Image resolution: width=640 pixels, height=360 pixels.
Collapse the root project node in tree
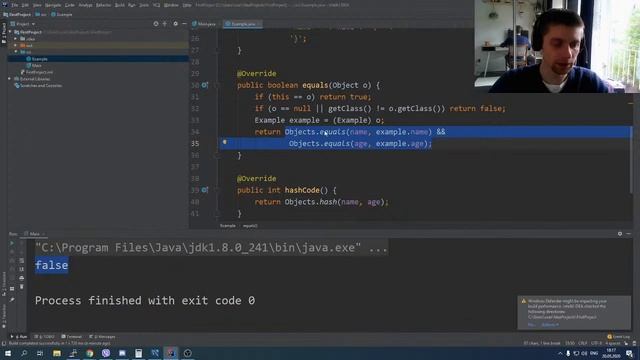tap(10, 32)
